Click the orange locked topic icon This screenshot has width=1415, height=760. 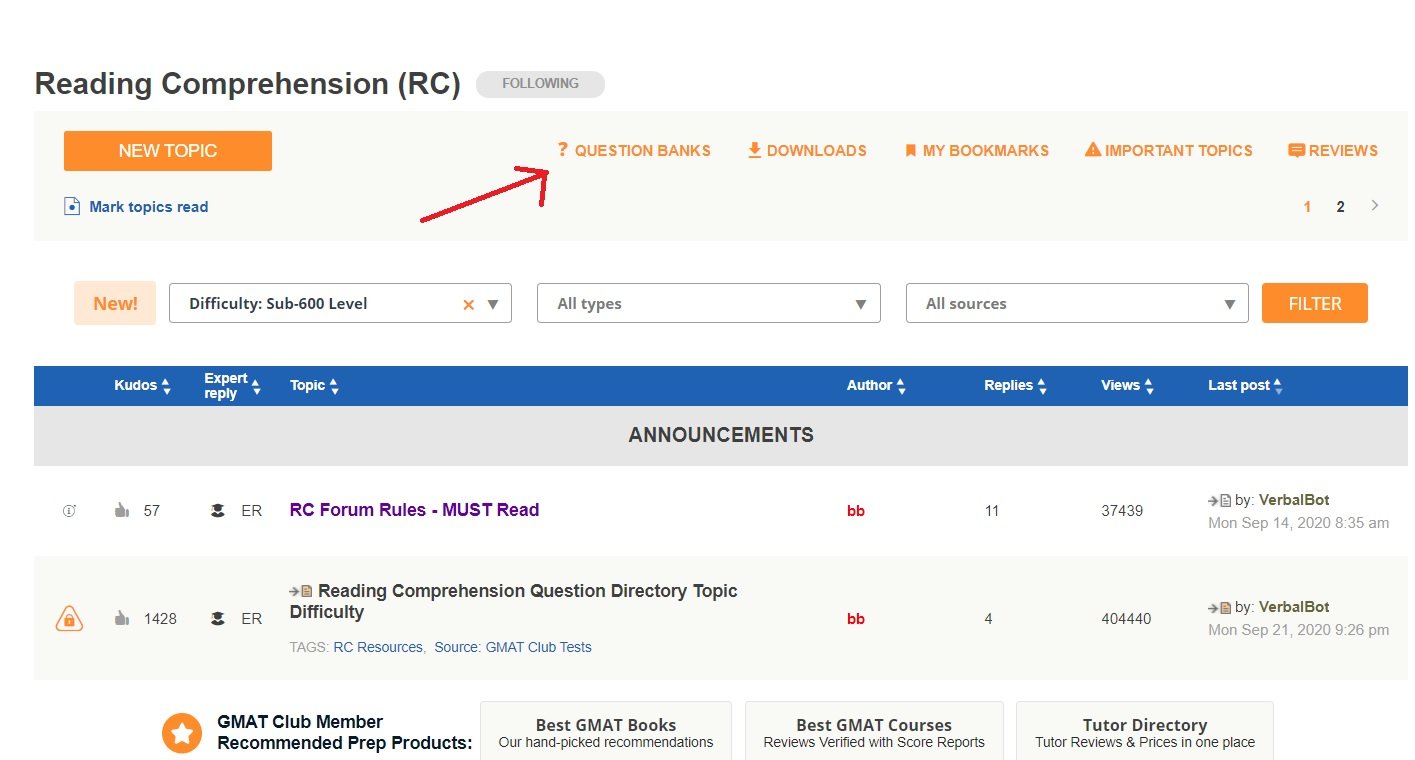(x=69, y=619)
